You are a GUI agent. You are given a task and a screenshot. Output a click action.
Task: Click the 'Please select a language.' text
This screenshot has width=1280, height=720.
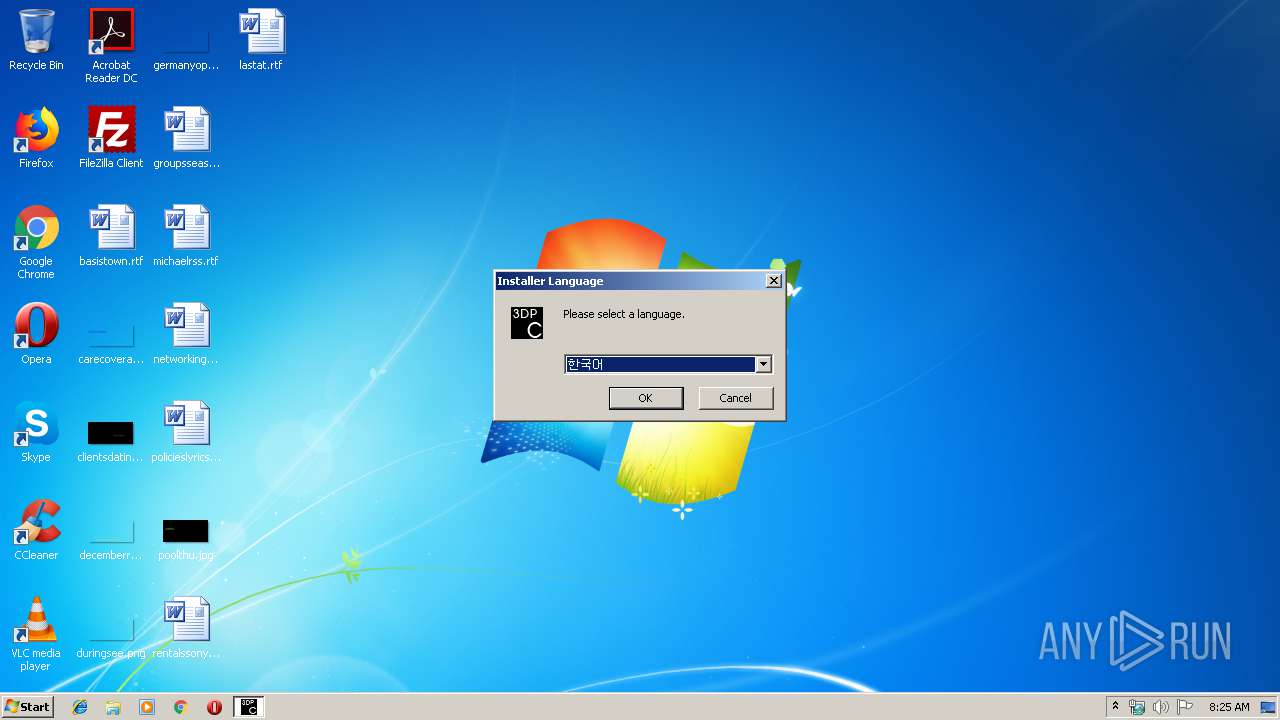pyautogui.click(x=624, y=314)
